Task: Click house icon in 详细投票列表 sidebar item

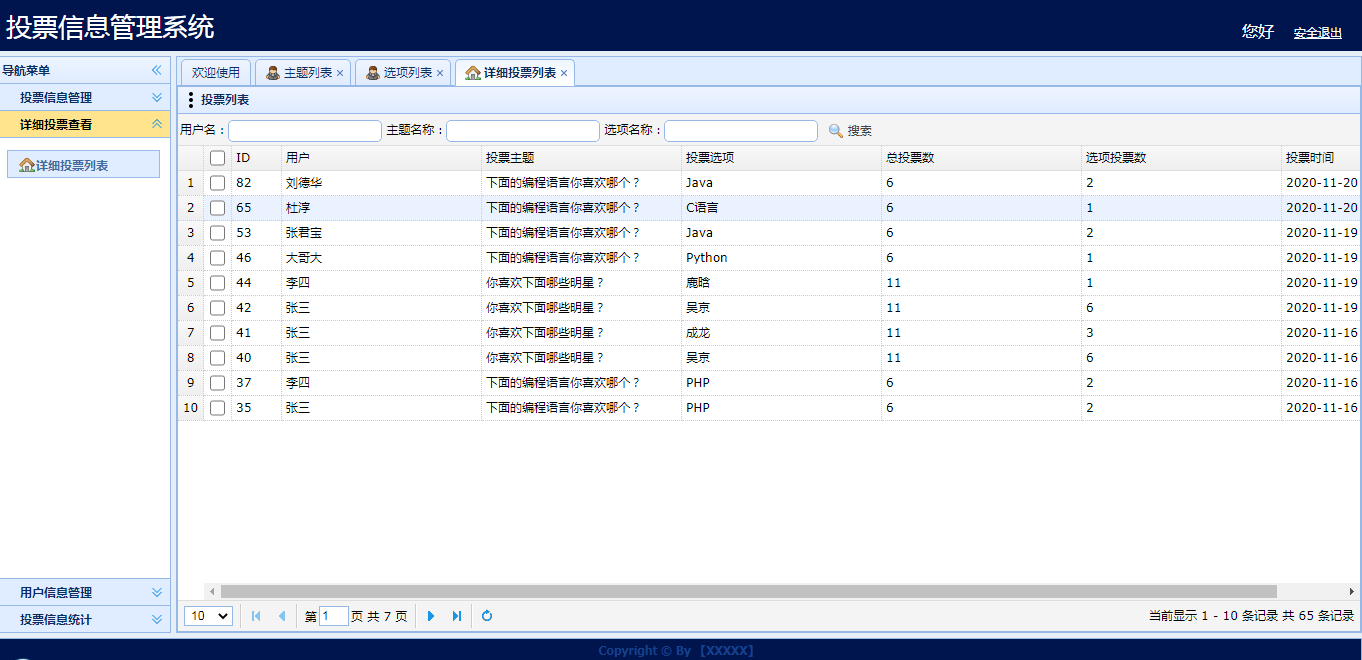Action: point(27,165)
